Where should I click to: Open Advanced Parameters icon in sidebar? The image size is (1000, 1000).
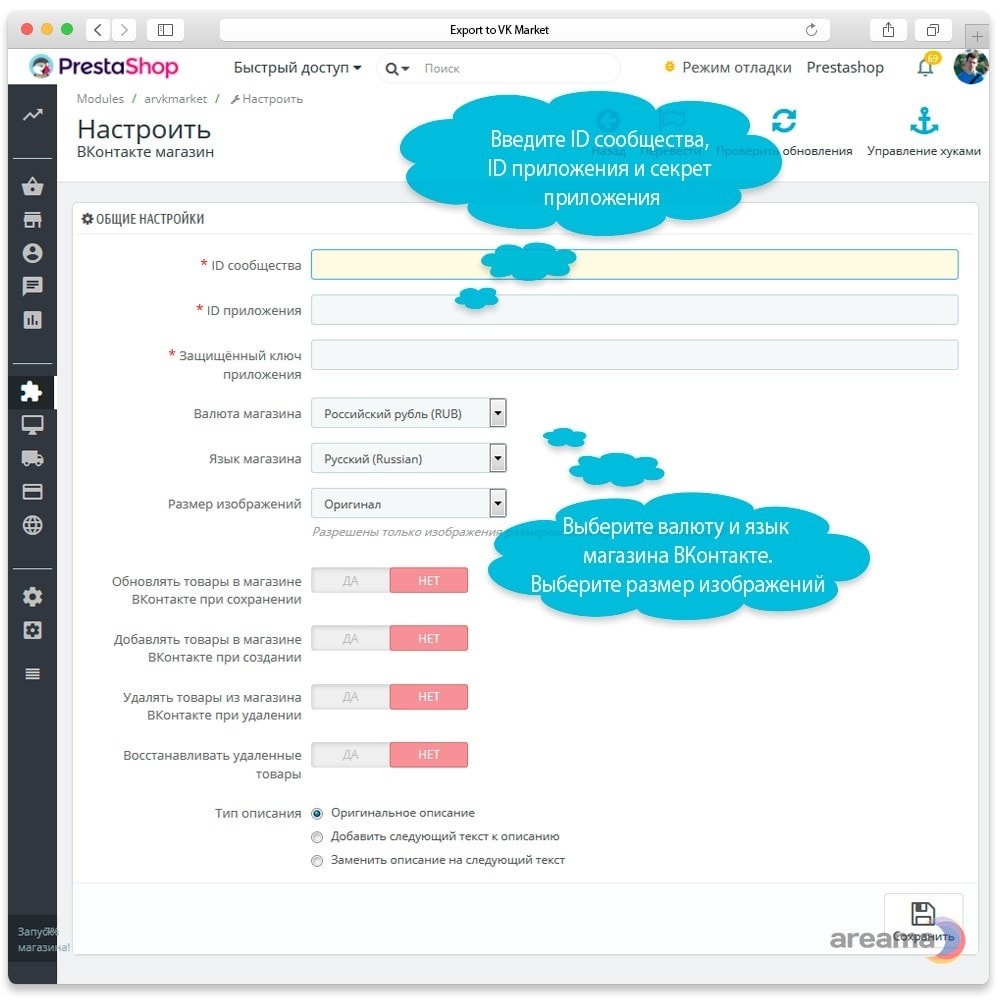coord(33,630)
